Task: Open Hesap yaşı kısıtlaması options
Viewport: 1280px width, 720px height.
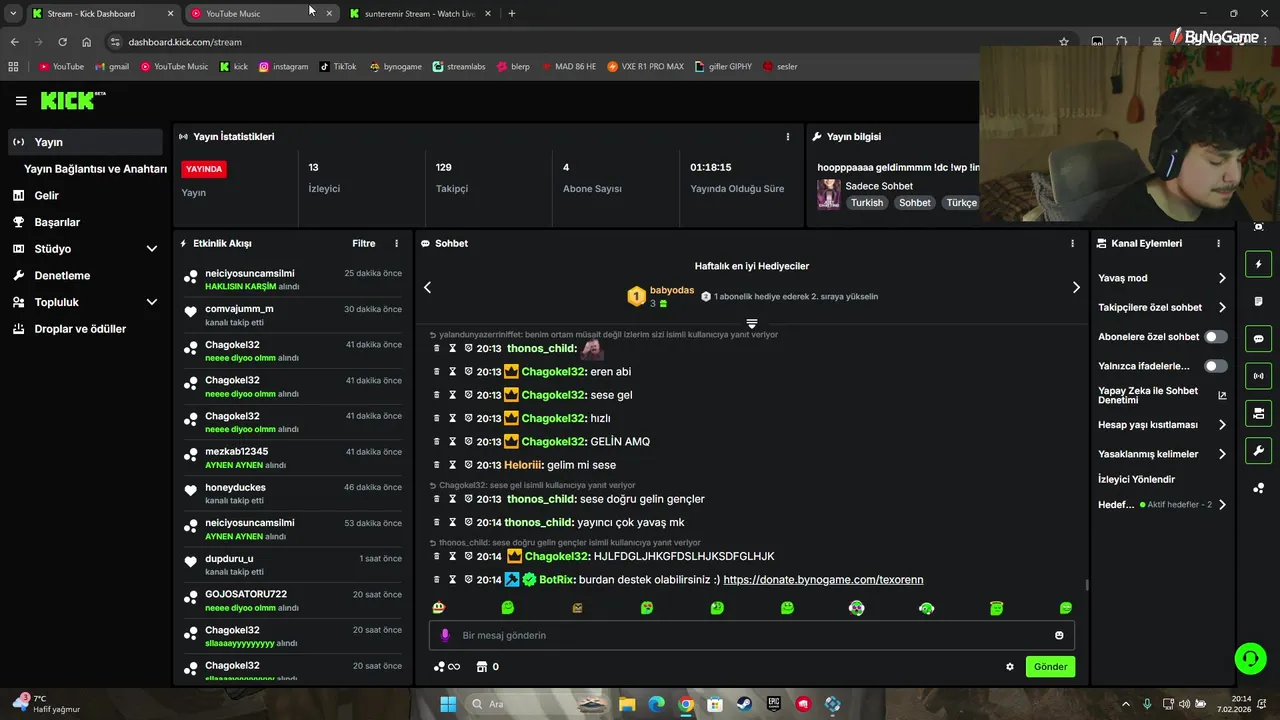Action: (1162, 425)
